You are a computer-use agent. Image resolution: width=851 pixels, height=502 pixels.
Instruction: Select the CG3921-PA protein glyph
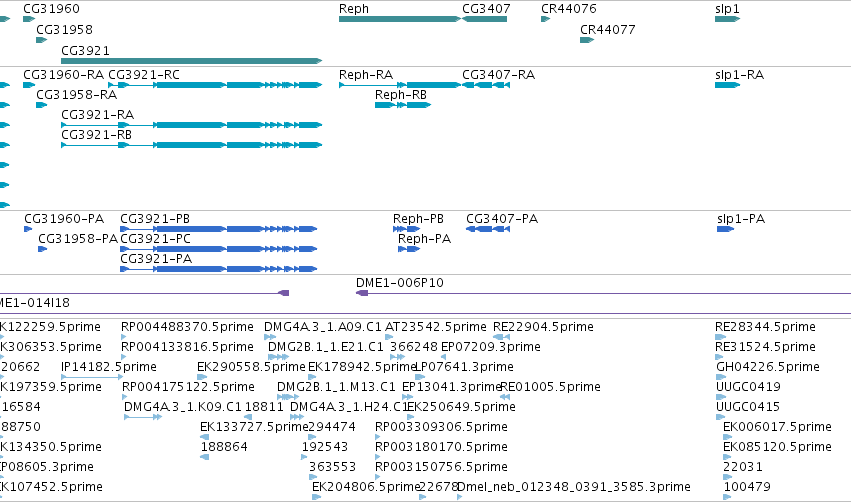click(x=219, y=269)
